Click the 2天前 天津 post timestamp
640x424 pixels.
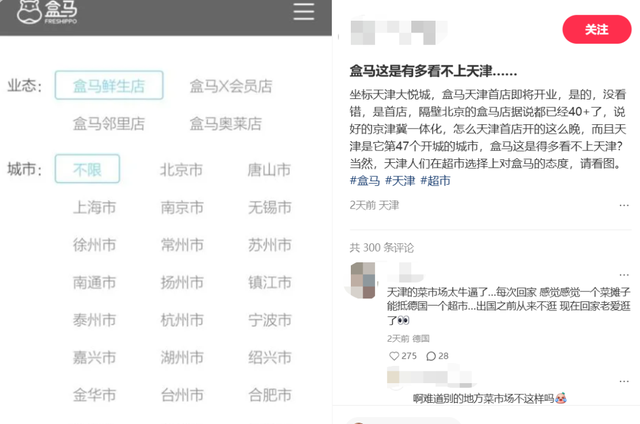click(x=374, y=205)
